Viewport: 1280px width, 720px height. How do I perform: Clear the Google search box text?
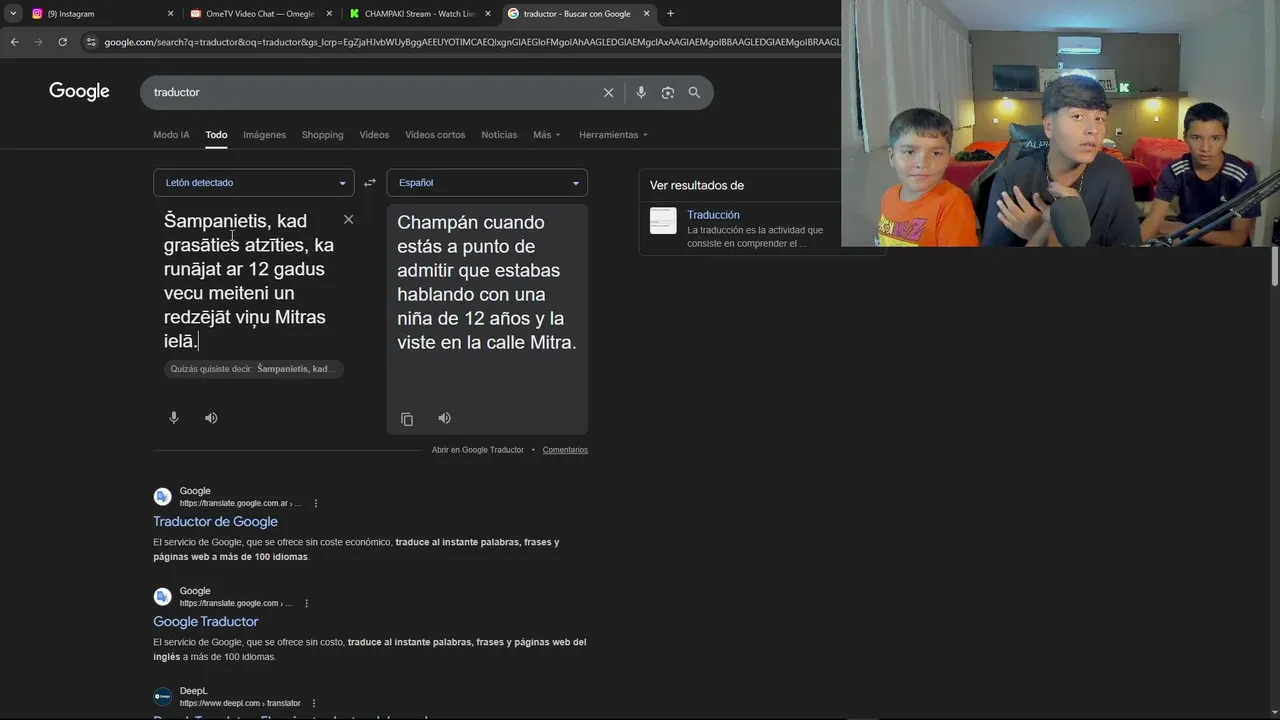(x=608, y=92)
